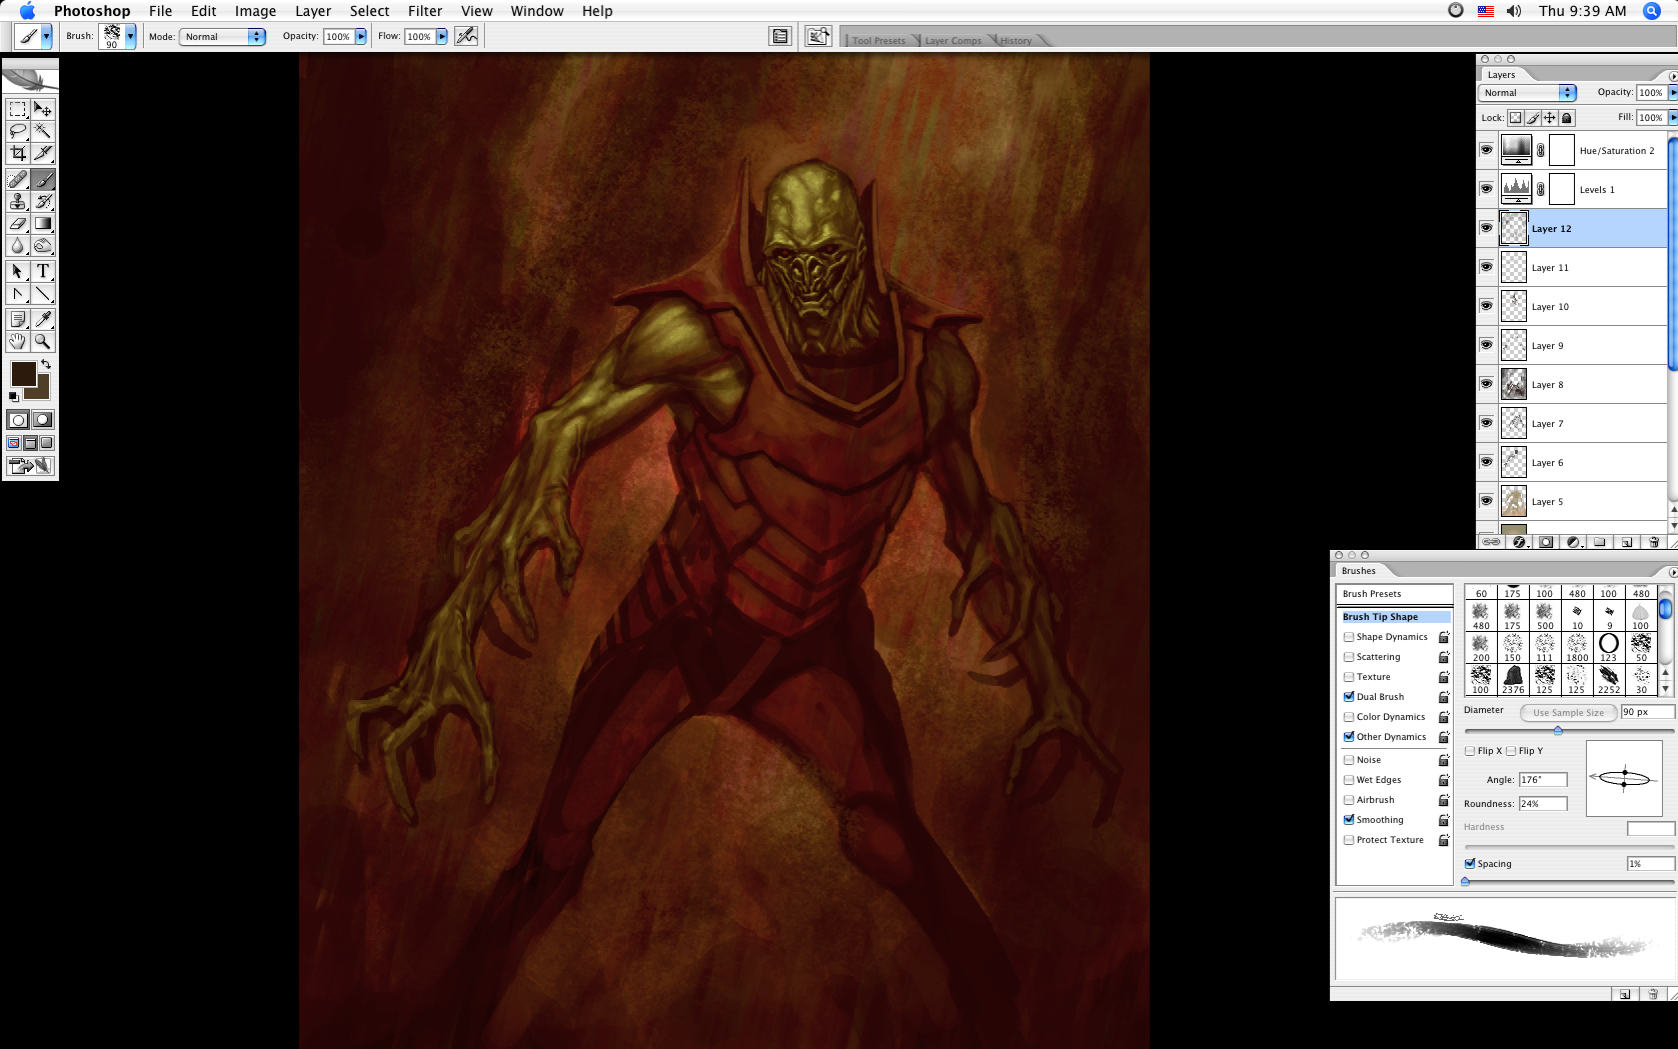Uncheck Smoothing option
The height and width of the screenshot is (1049, 1678).
coord(1349,820)
